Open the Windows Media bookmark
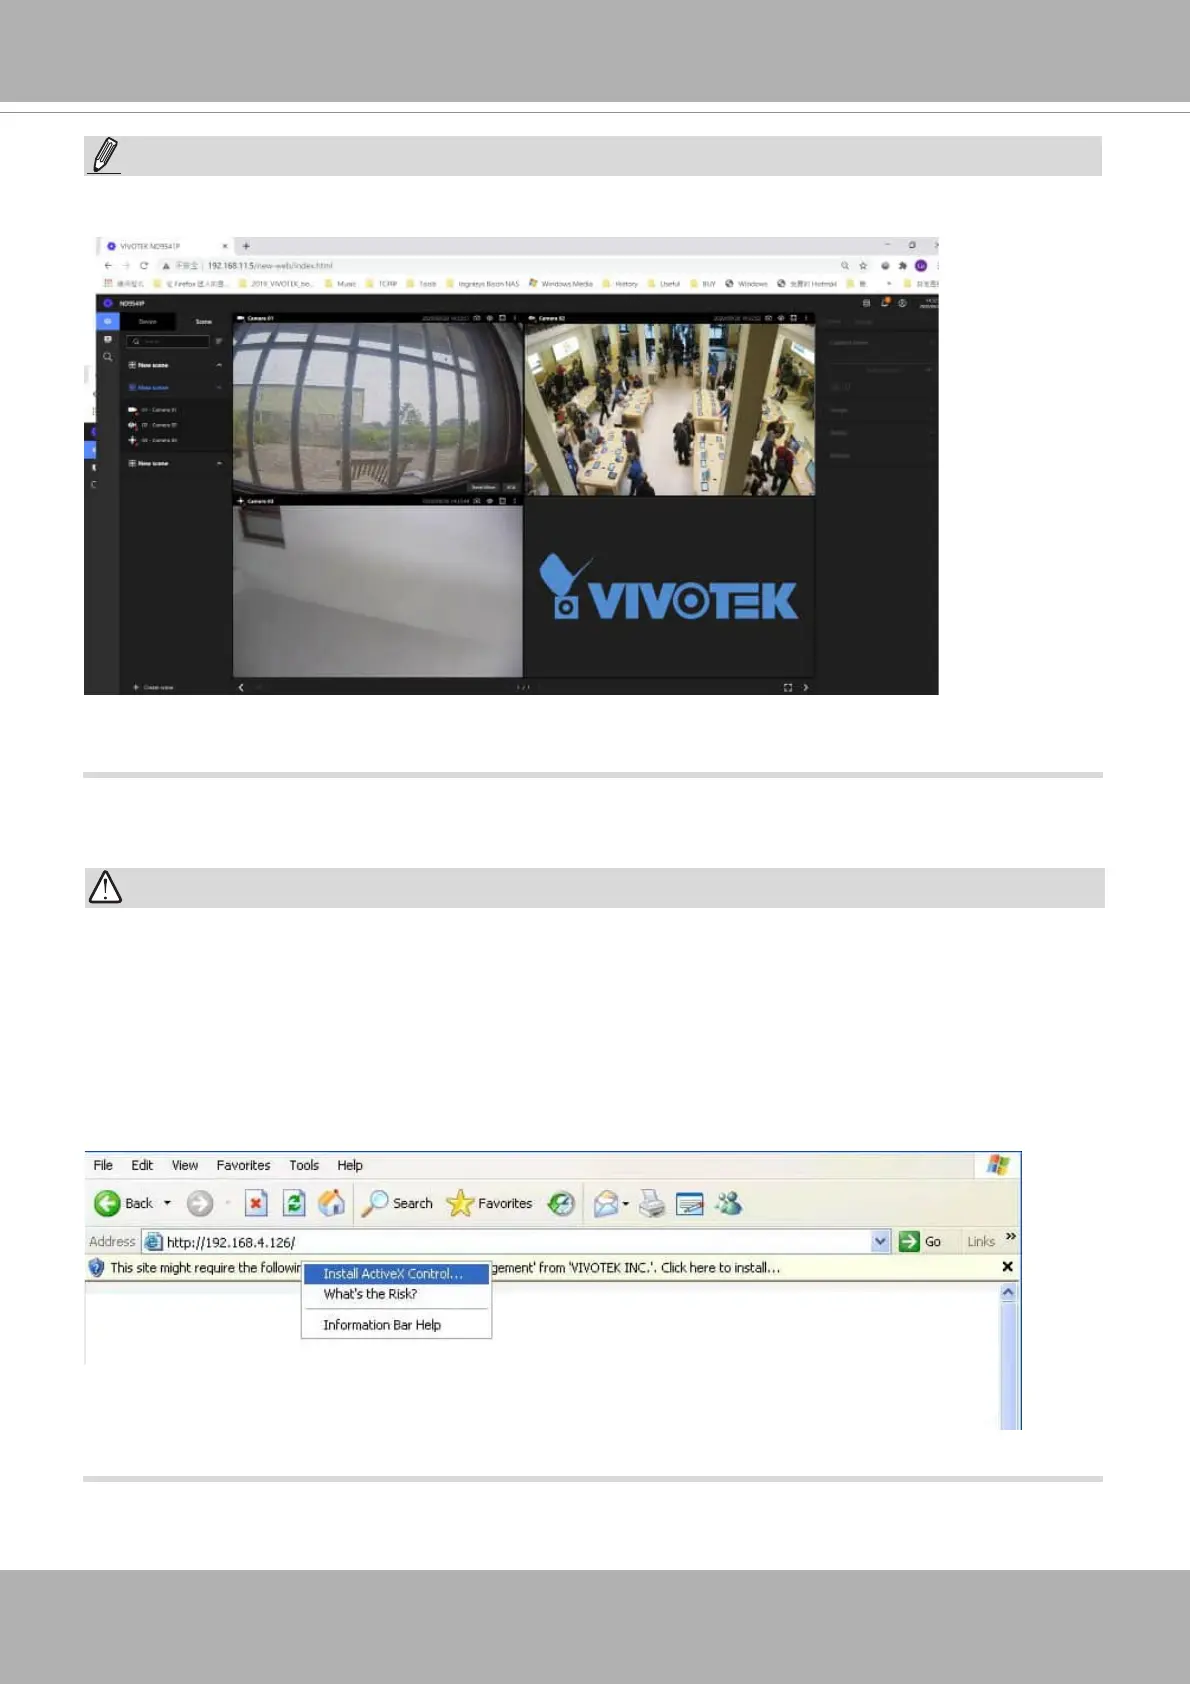 click(x=561, y=284)
